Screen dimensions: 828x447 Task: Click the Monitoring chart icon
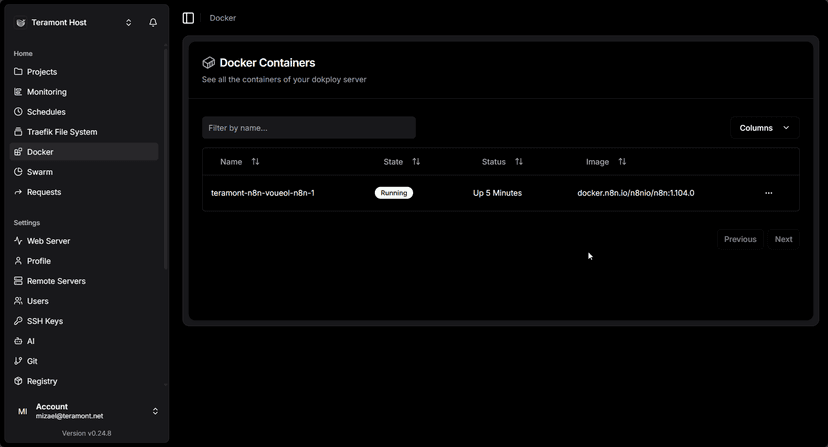click(x=18, y=91)
